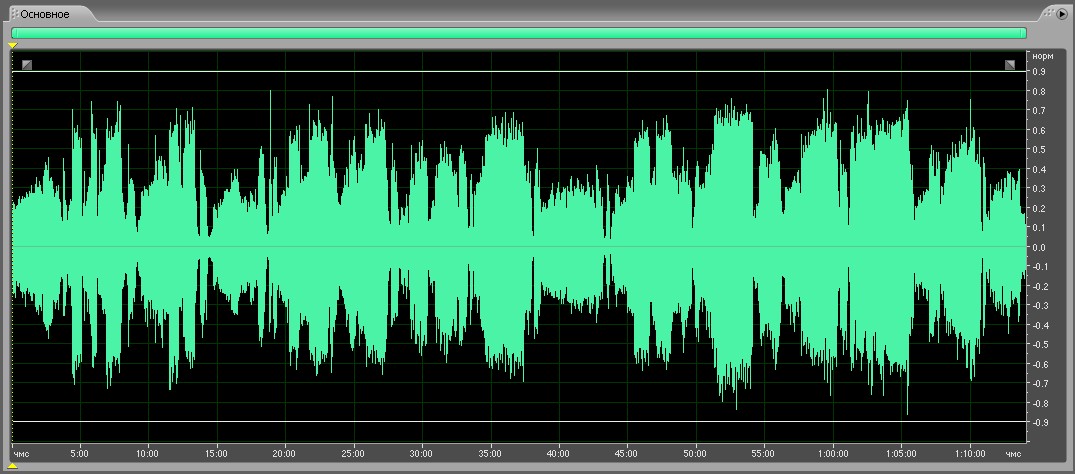1075x474 pixels.
Task: Click 35:00 on the time ruler
Action: point(491,452)
